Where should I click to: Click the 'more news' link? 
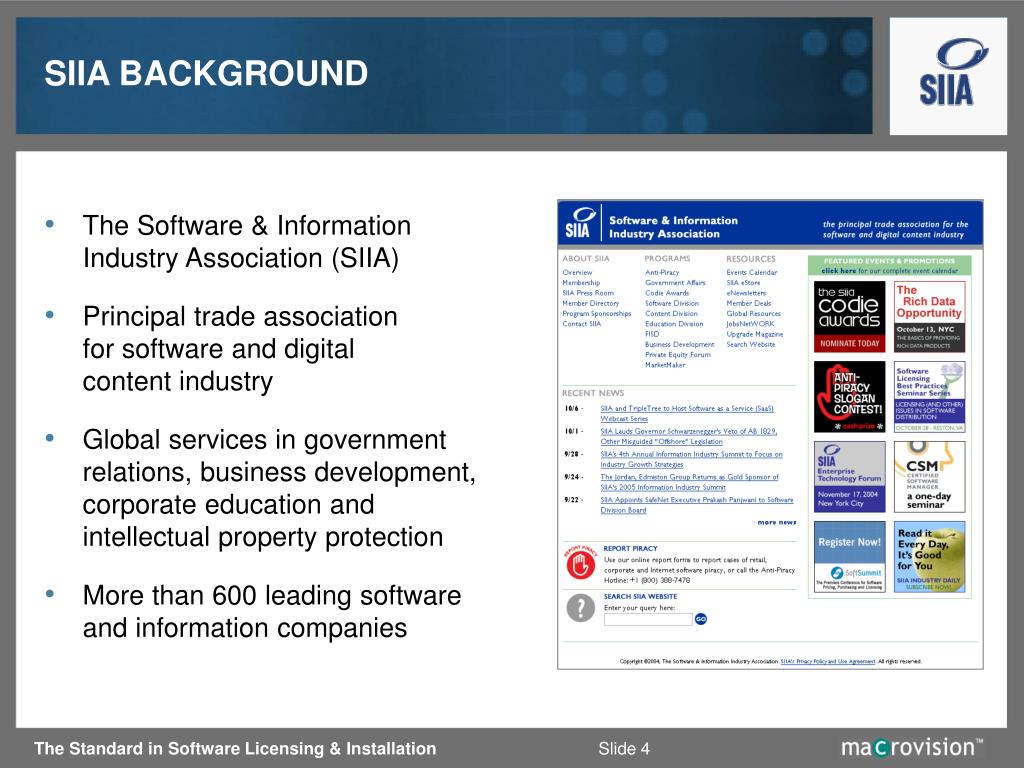tap(776, 522)
